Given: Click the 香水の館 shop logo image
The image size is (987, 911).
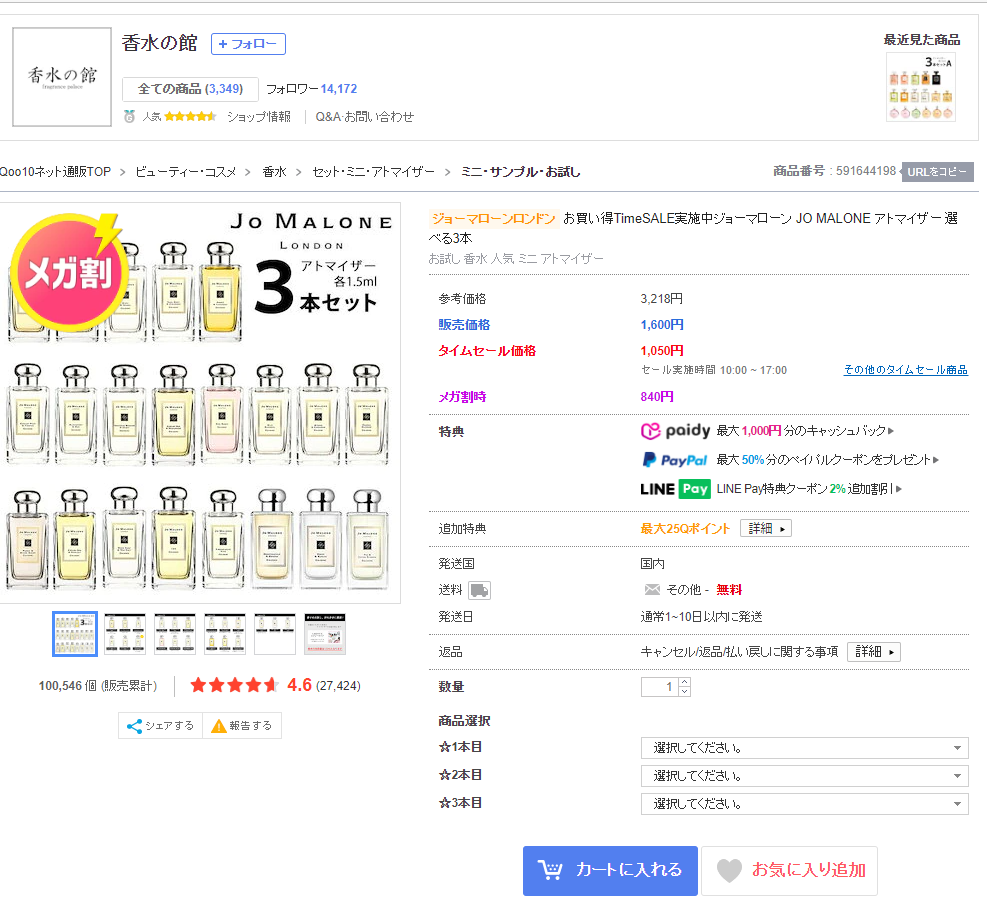Looking at the screenshot, I should [x=62, y=77].
